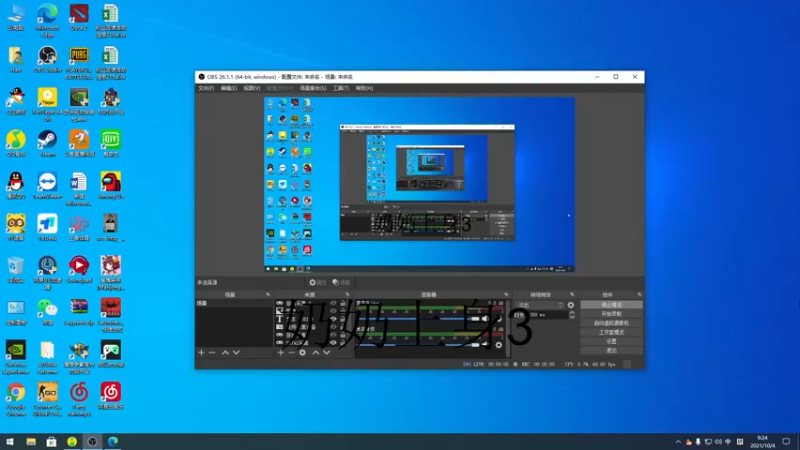Remove selected source with minus icon
Image resolution: width=800 pixels, height=450 pixels.
[291, 353]
